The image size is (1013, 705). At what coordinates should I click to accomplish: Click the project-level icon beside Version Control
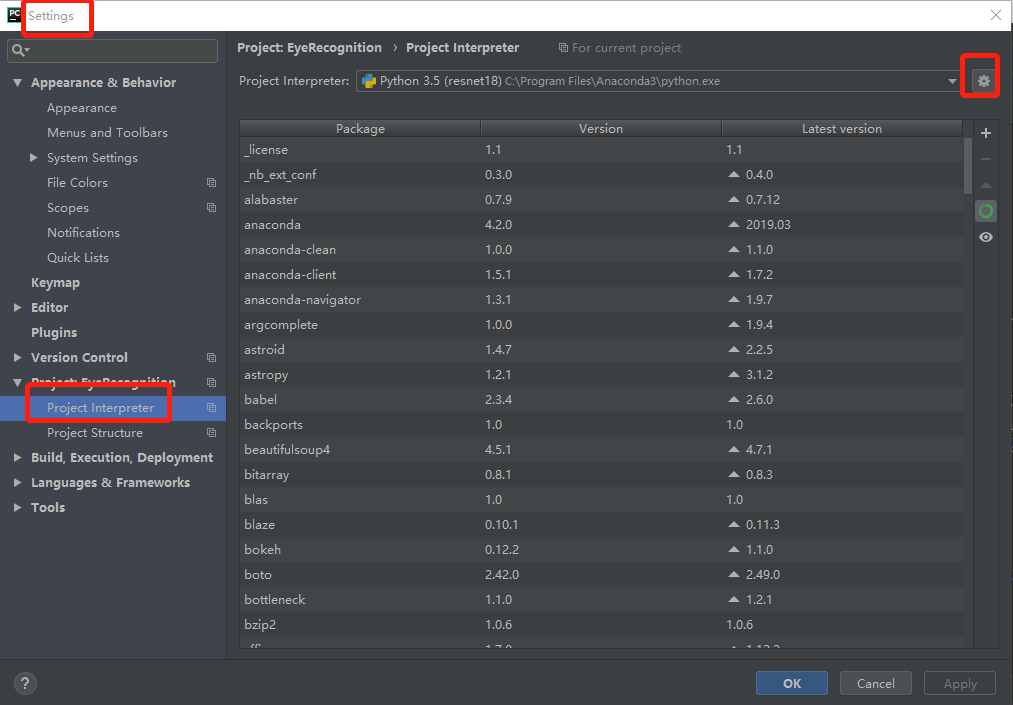(x=211, y=357)
